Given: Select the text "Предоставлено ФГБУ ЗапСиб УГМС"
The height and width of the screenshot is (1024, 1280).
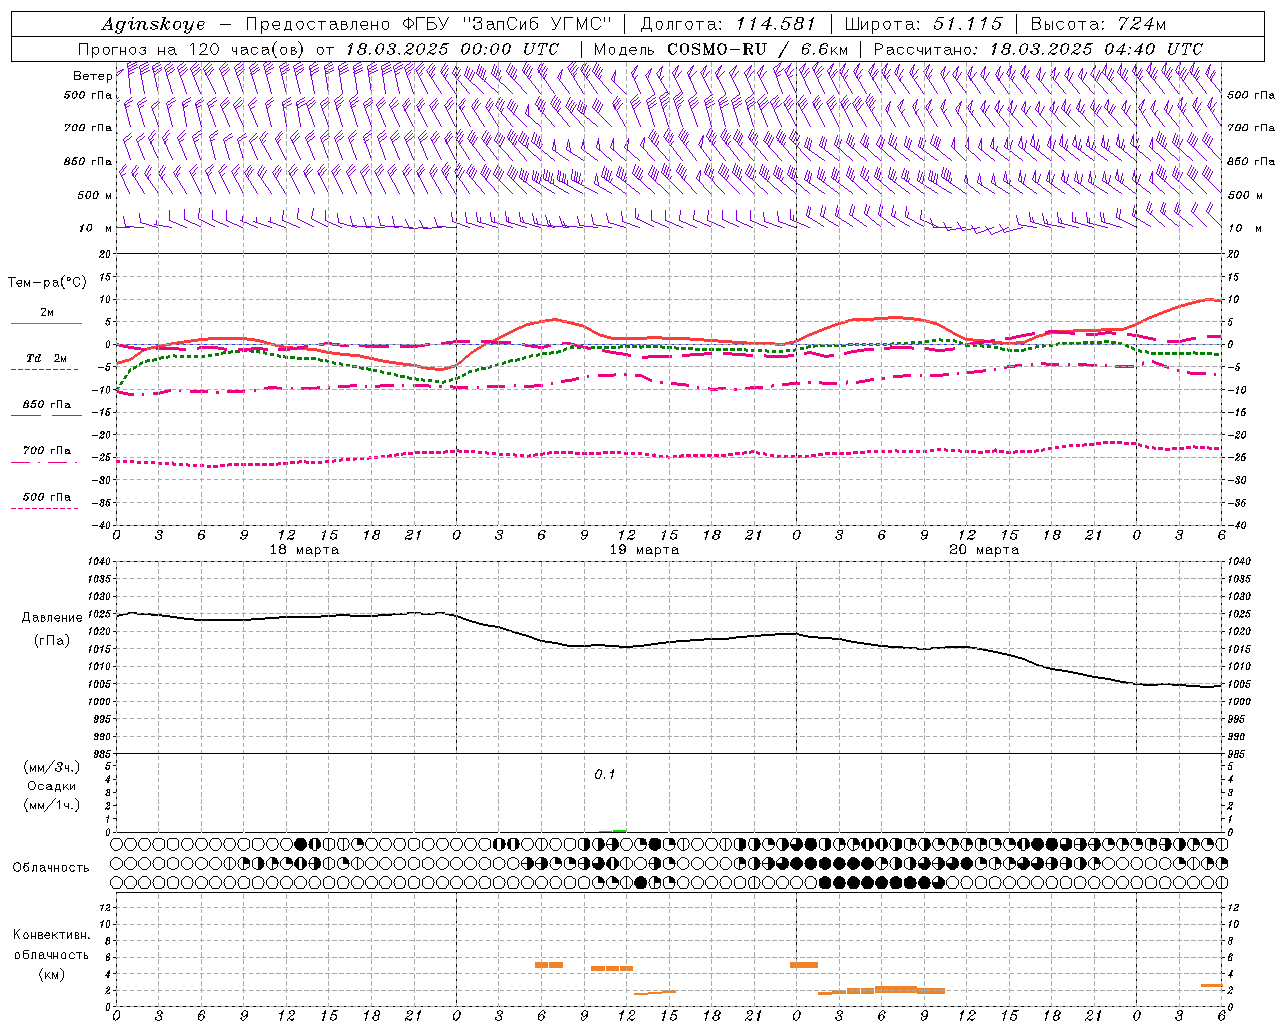Looking at the screenshot, I should pyautogui.click(x=428, y=24).
